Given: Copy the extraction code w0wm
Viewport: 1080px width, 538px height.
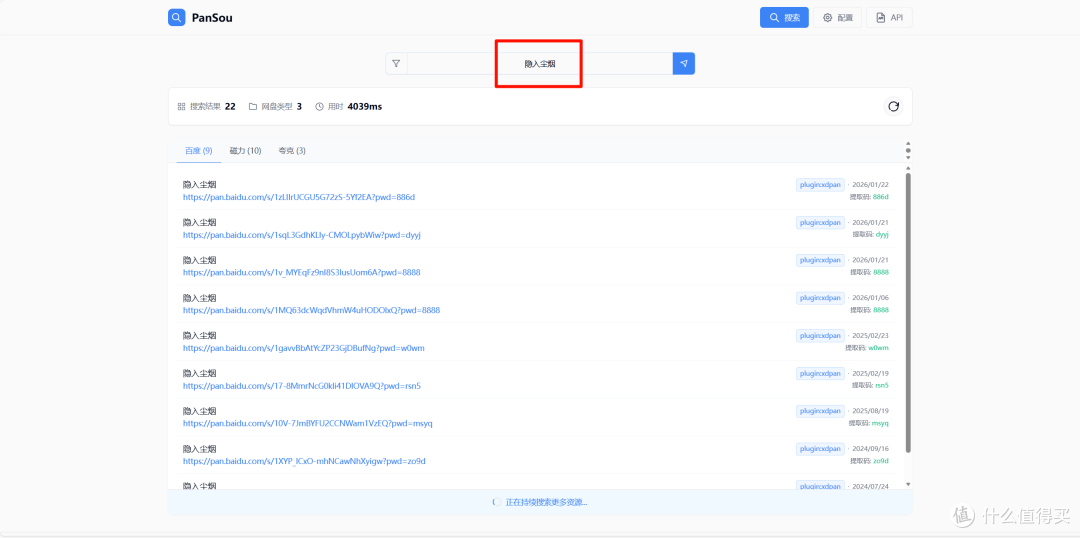Looking at the screenshot, I should point(878,348).
